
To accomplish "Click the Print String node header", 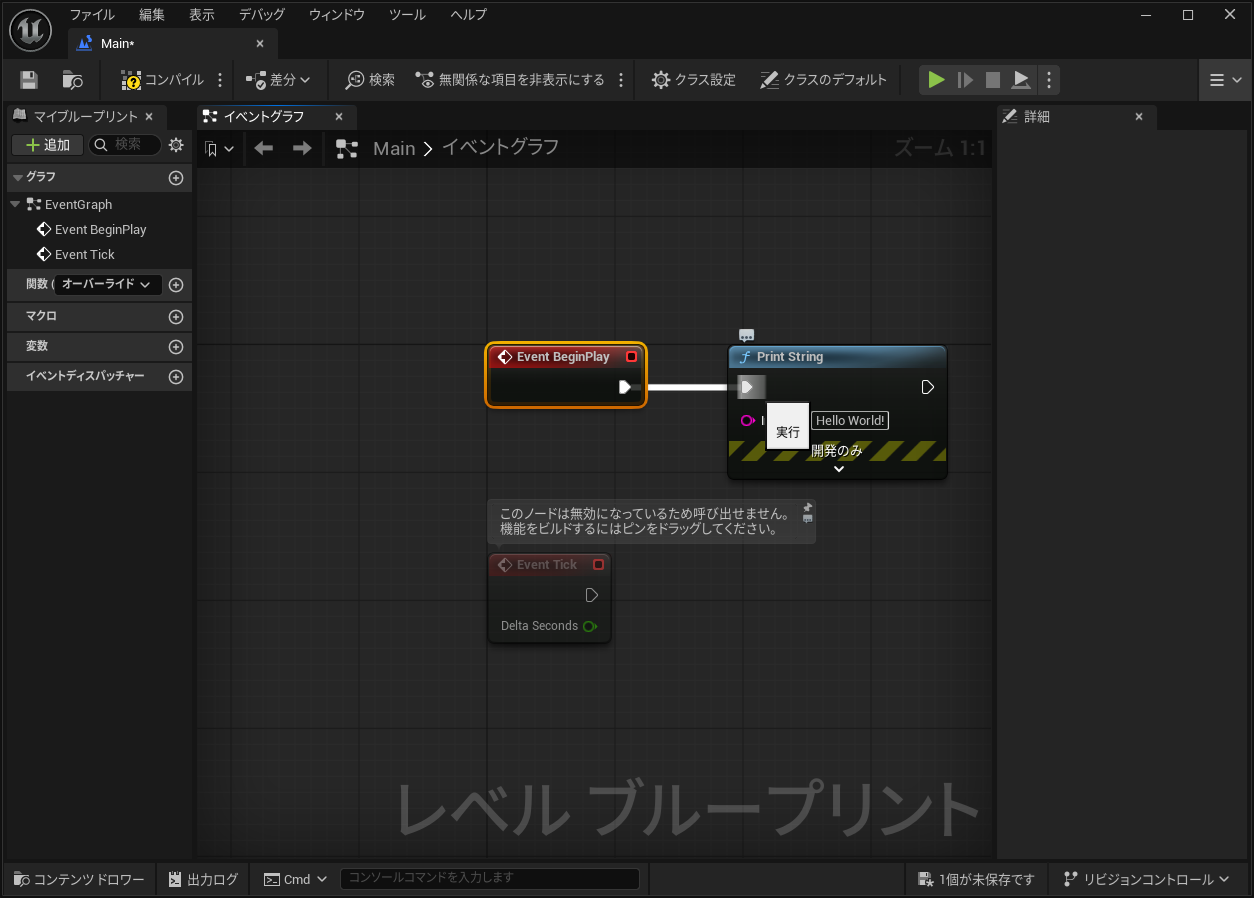I will click(837, 357).
